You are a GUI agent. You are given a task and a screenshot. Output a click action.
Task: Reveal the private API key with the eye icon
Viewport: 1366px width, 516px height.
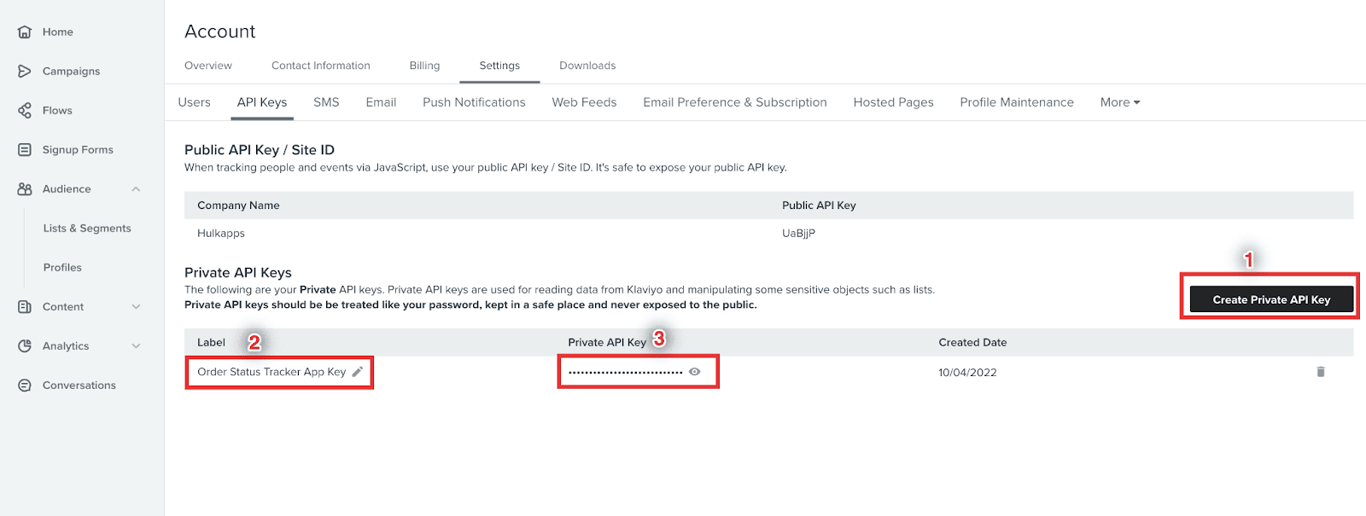click(x=695, y=372)
